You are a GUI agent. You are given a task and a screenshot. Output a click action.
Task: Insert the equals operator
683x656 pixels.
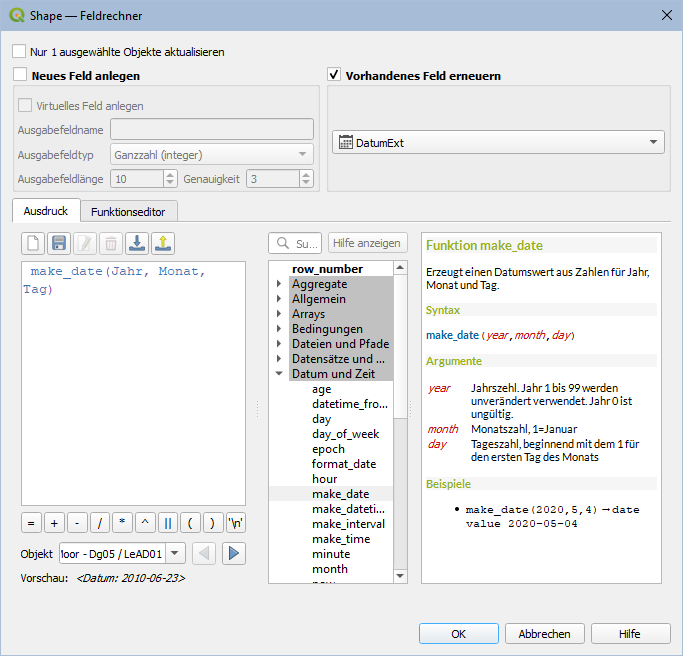click(31, 522)
